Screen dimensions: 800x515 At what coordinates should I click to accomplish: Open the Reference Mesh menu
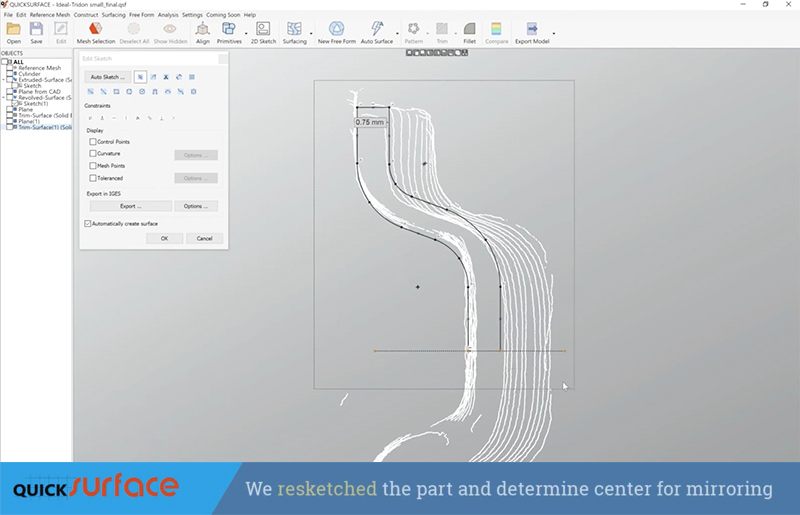tap(50, 15)
